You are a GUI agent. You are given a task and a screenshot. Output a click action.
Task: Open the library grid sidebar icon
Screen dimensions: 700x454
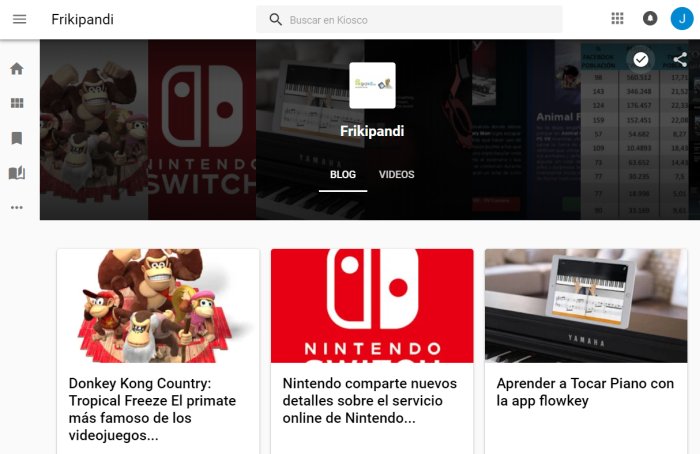coord(17,103)
